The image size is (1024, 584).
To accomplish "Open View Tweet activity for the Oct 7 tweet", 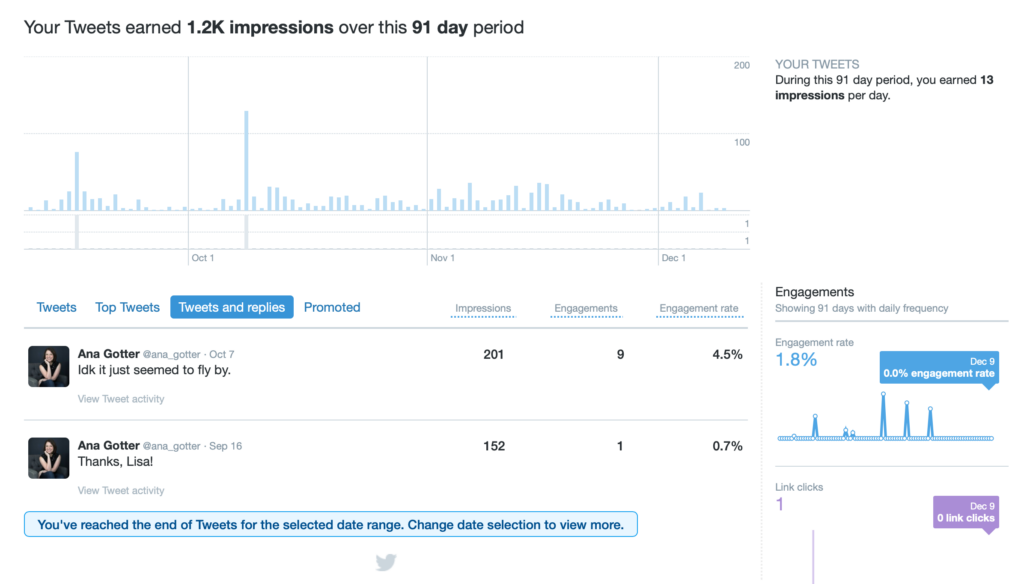I will (121, 398).
